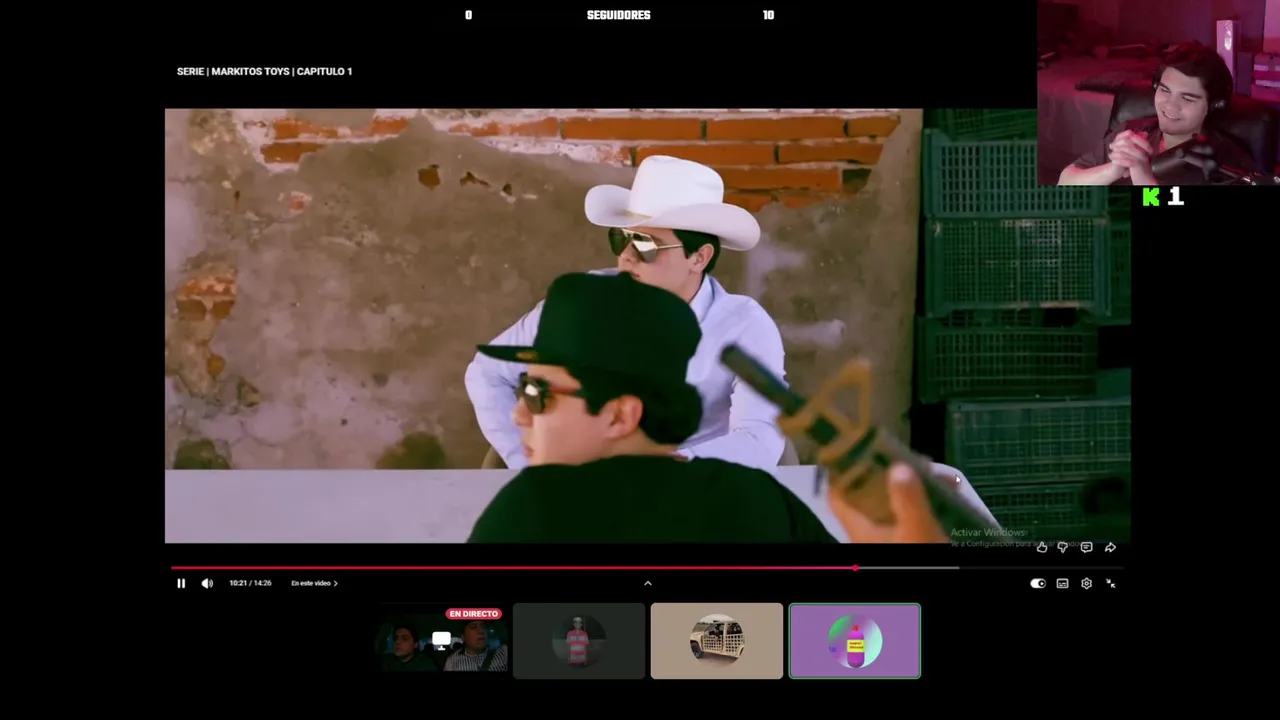Screen dimensions: 1280x720
Task: Open the 'En este video' chapters link
Action: click(x=314, y=583)
